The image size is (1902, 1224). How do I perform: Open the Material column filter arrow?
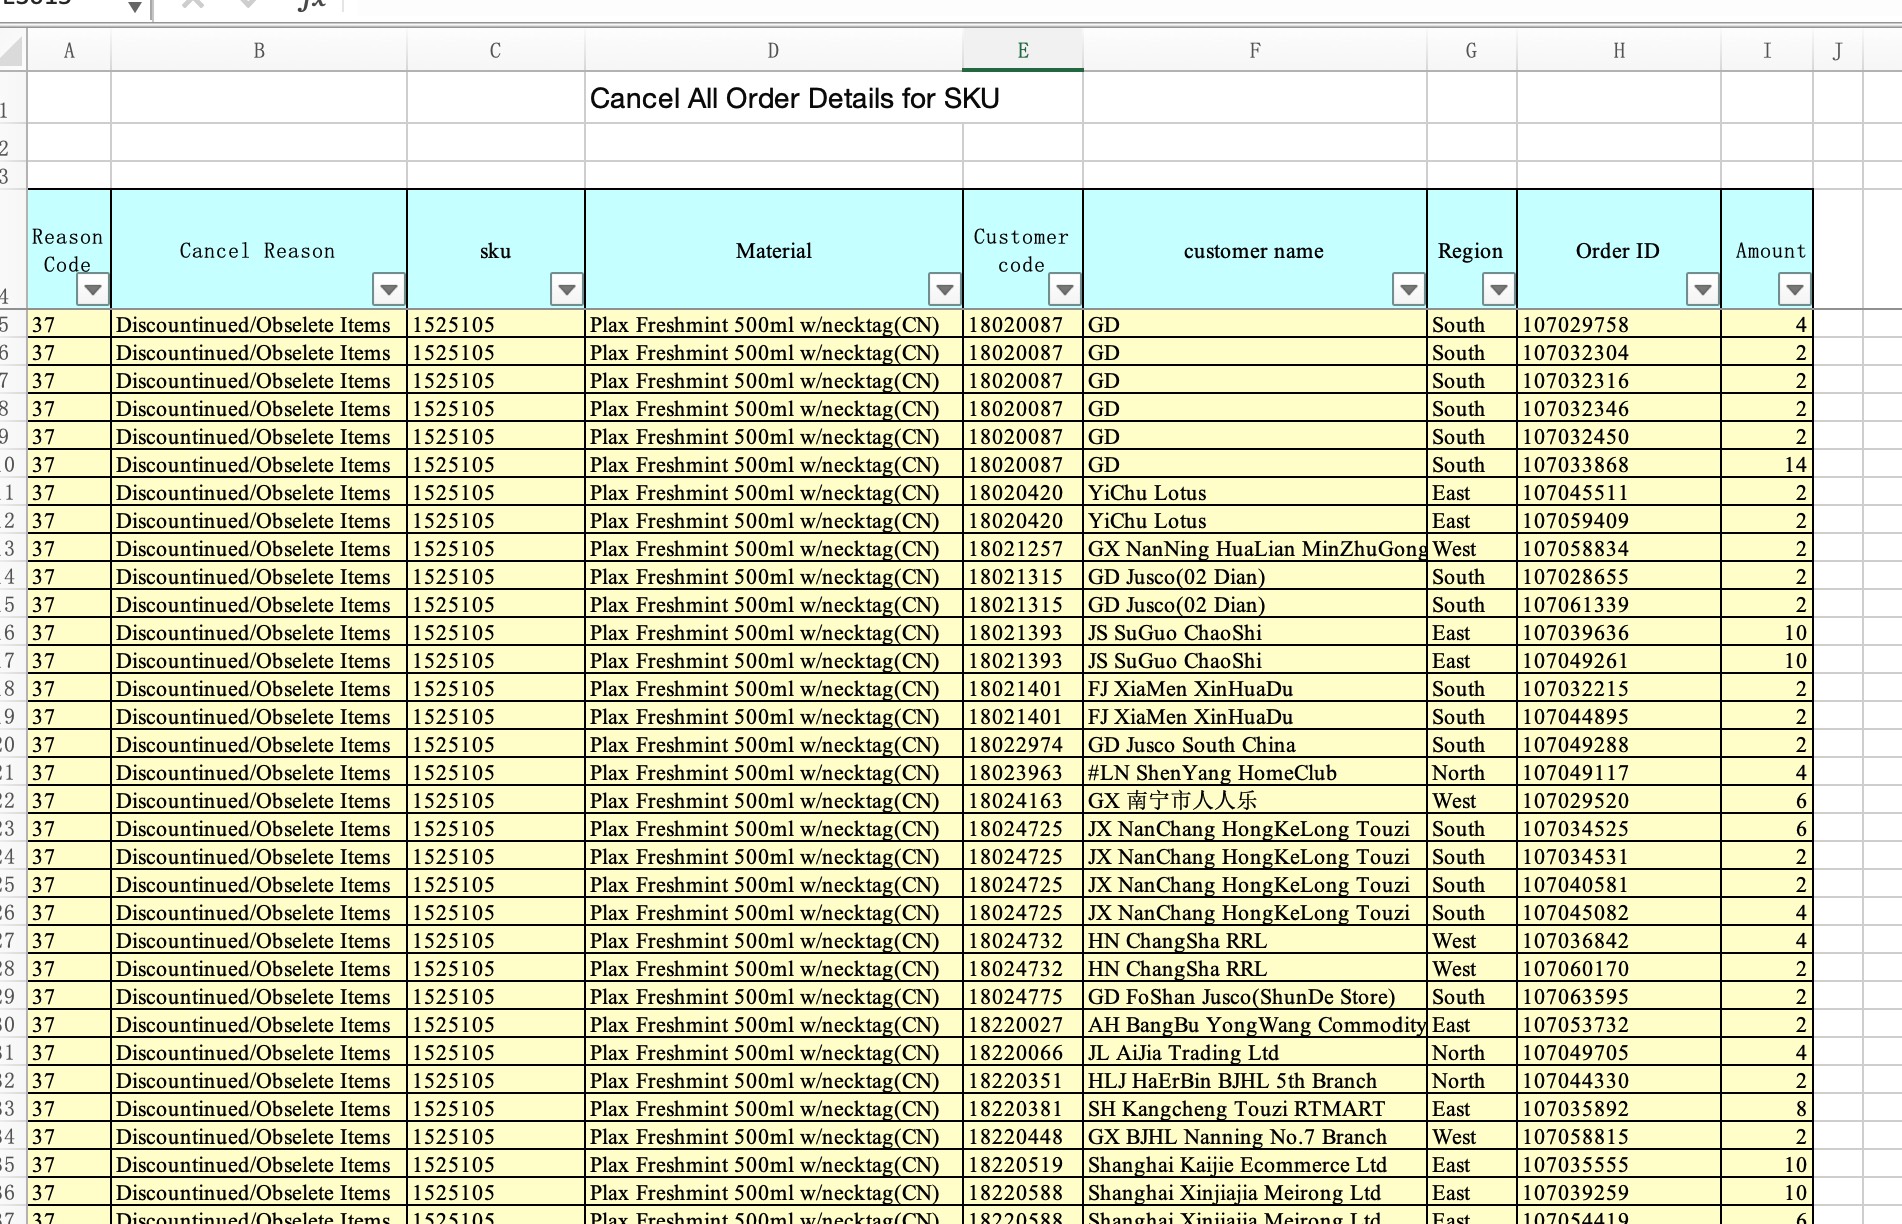coord(944,290)
